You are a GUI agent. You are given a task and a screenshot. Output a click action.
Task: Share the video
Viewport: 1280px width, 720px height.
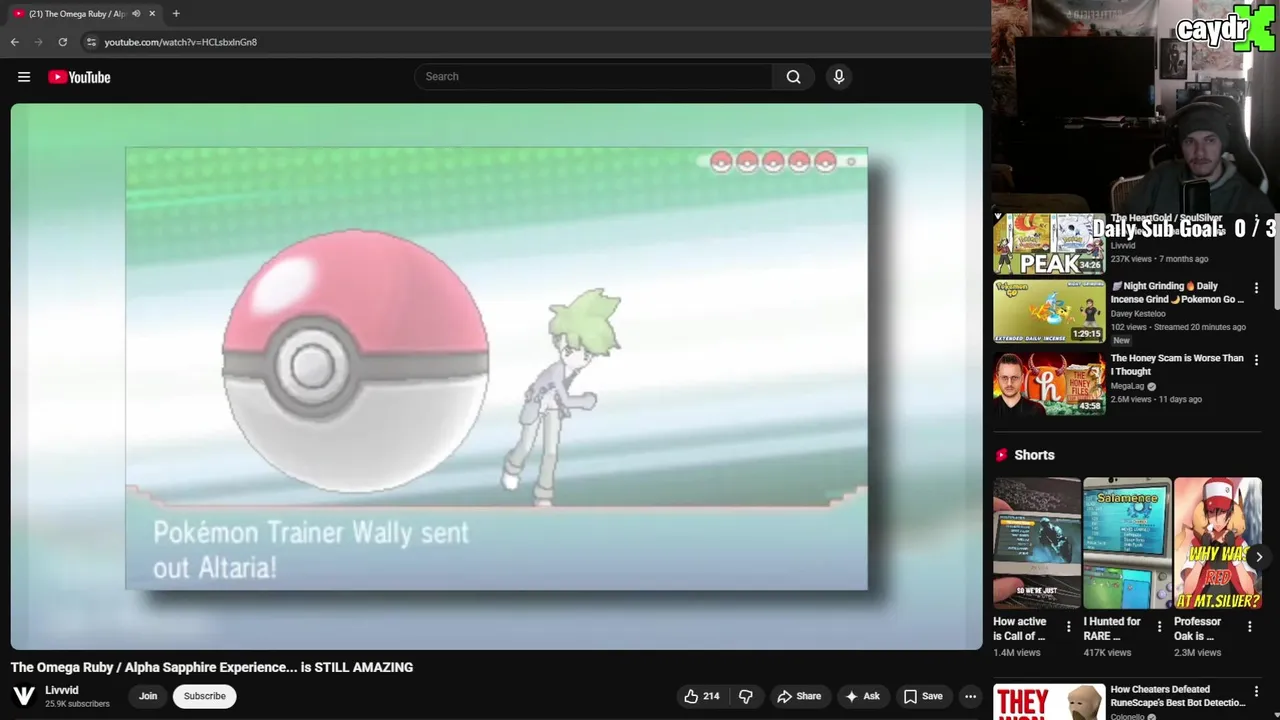(x=799, y=696)
